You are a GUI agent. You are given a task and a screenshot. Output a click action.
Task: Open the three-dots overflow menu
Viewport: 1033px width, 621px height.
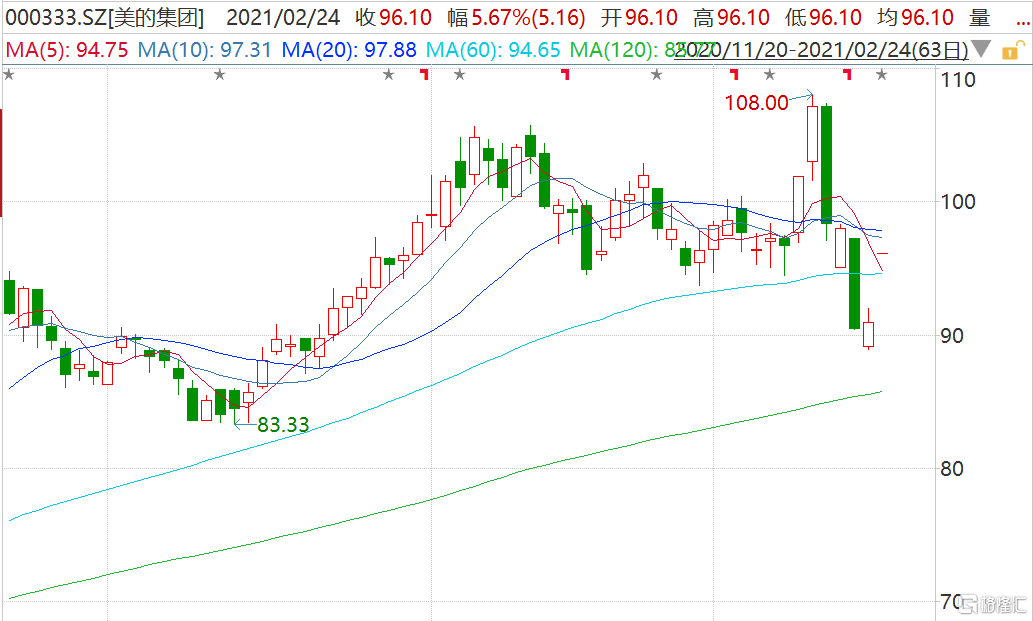click(1023, 24)
